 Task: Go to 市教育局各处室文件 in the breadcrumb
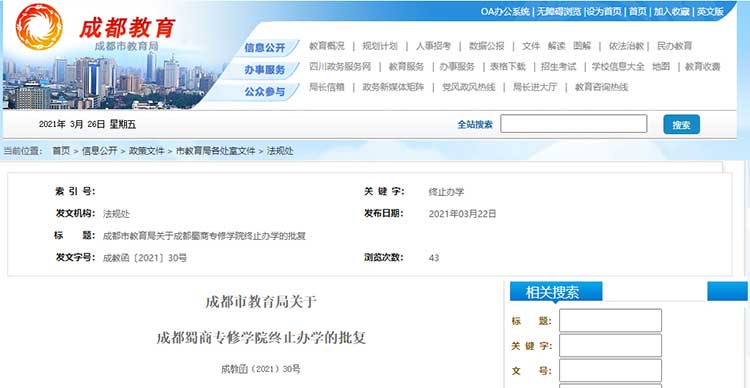216,151
